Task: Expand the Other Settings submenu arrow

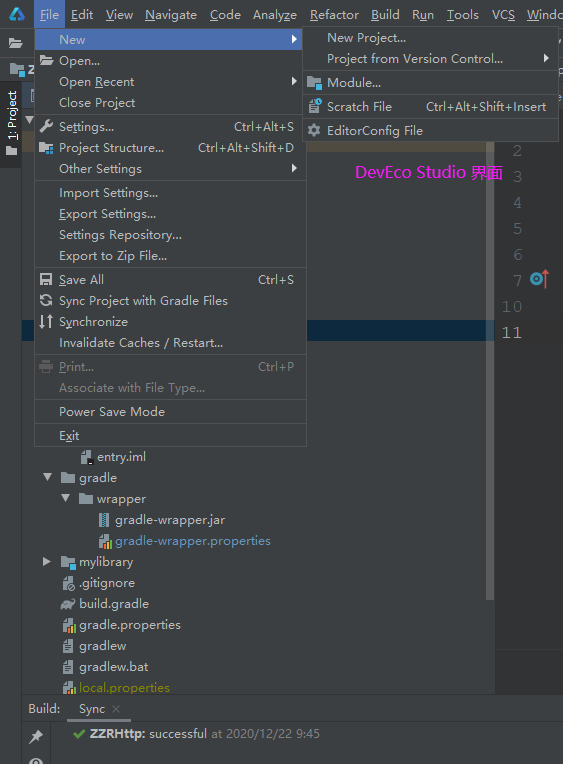Action: [294, 168]
